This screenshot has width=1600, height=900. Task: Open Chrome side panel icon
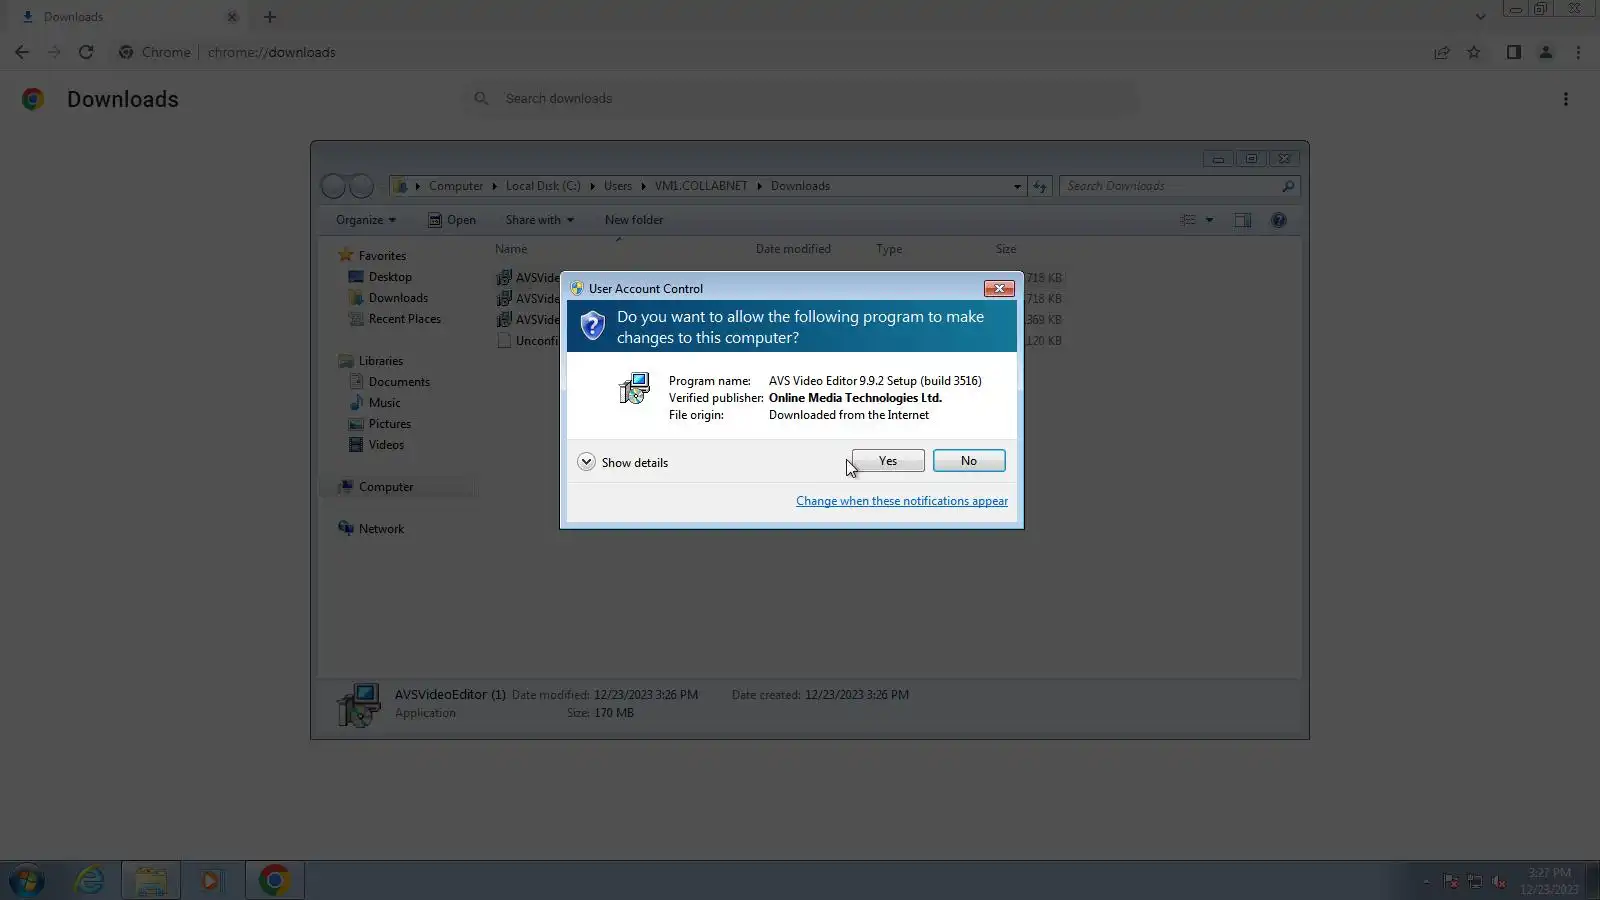pyautogui.click(x=1513, y=52)
